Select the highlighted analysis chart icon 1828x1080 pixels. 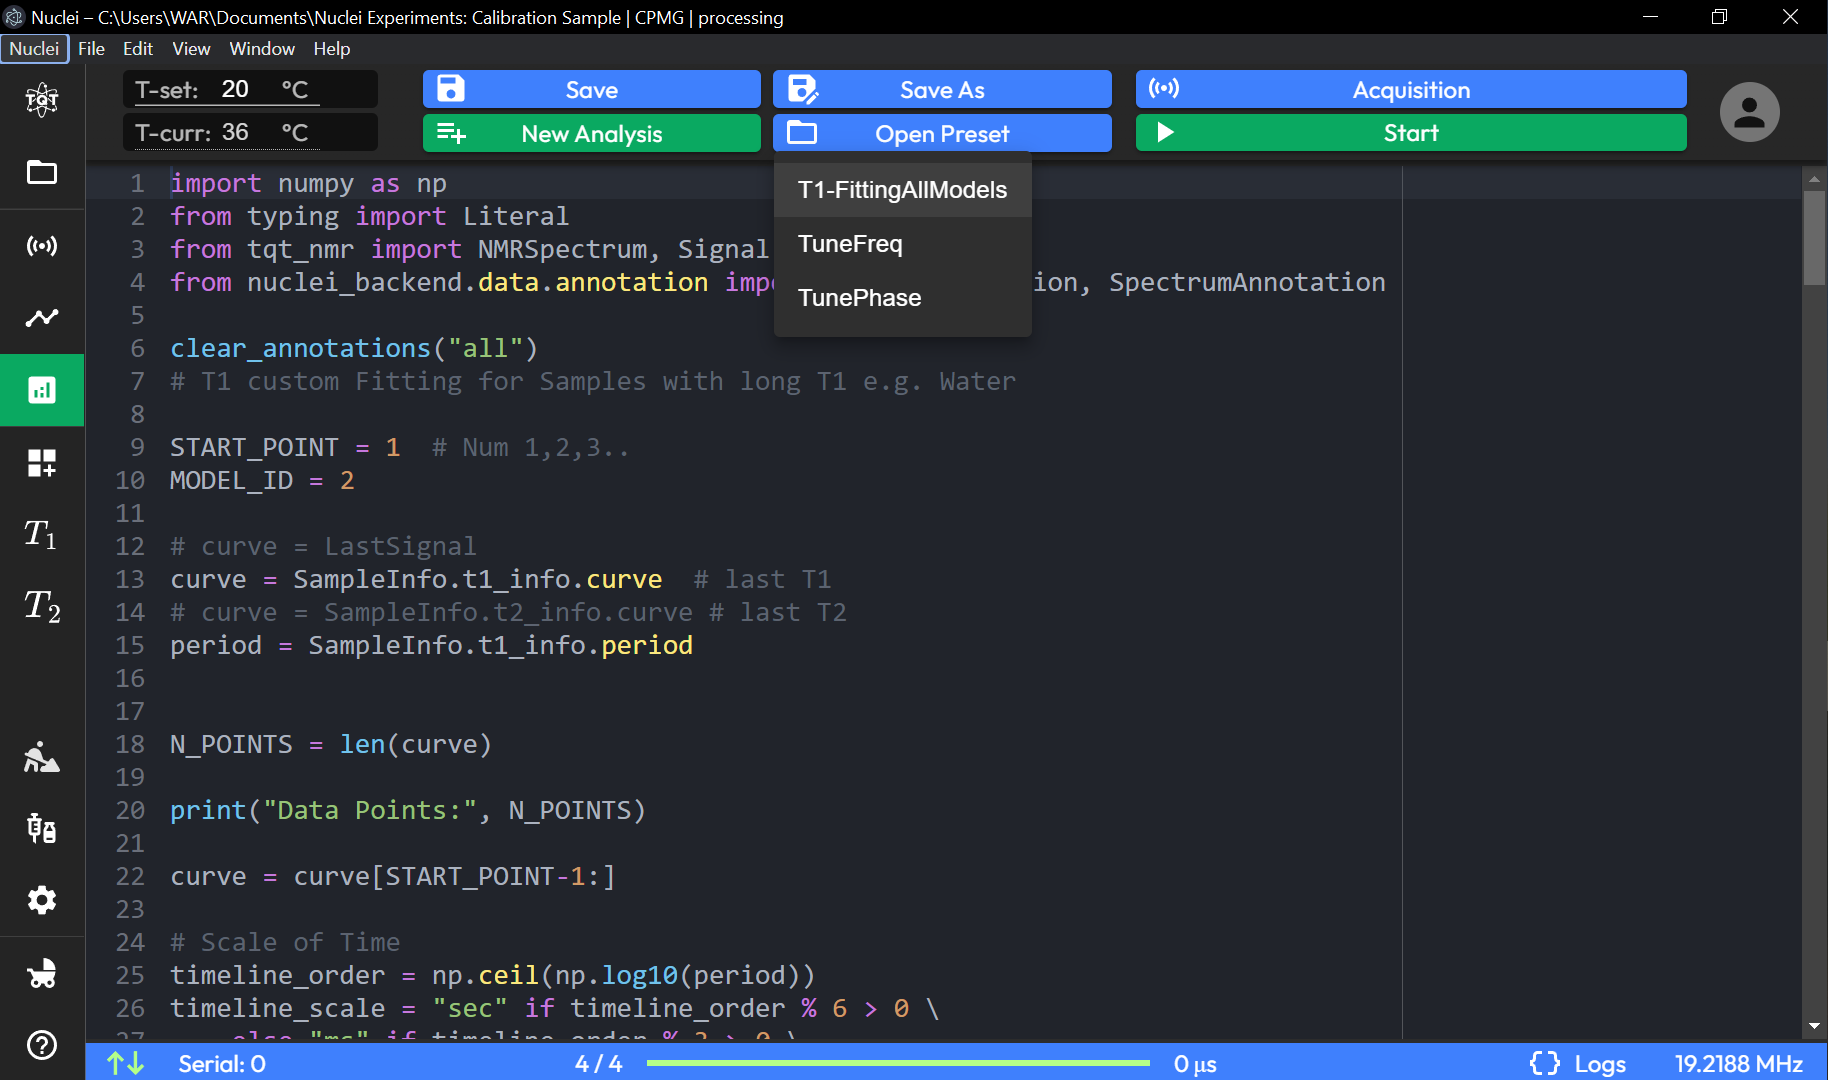pos(42,390)
